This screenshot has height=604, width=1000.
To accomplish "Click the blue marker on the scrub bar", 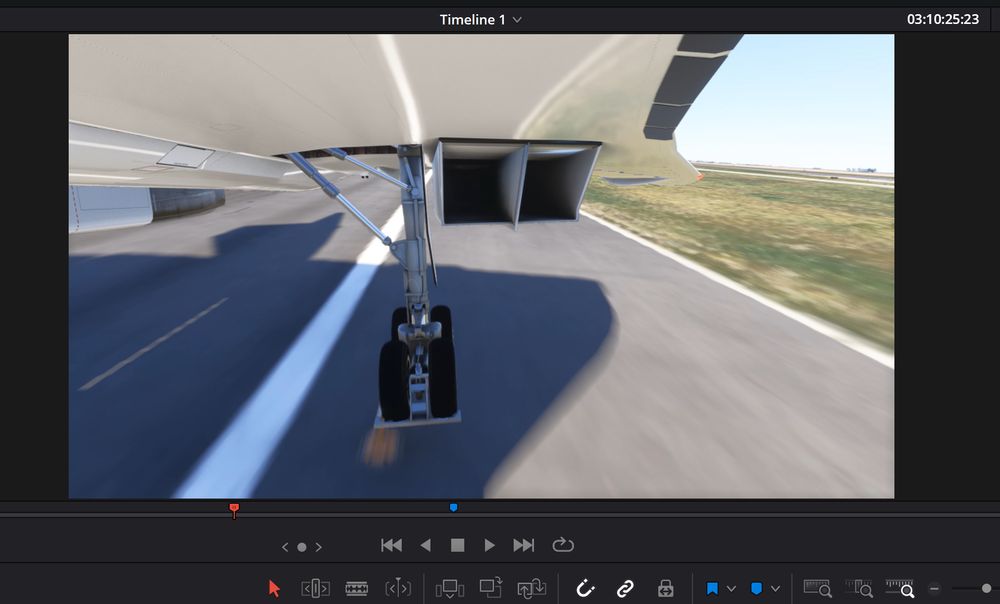I will (x=453, y=508).
